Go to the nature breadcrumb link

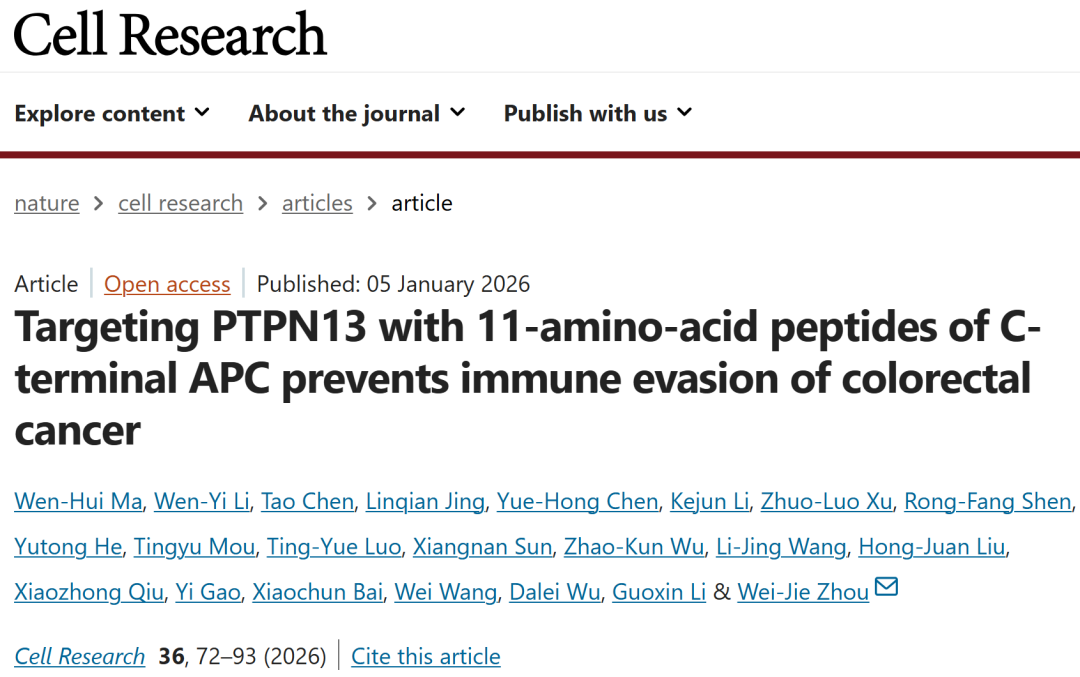pyautogui.click(x=46, y=203)
